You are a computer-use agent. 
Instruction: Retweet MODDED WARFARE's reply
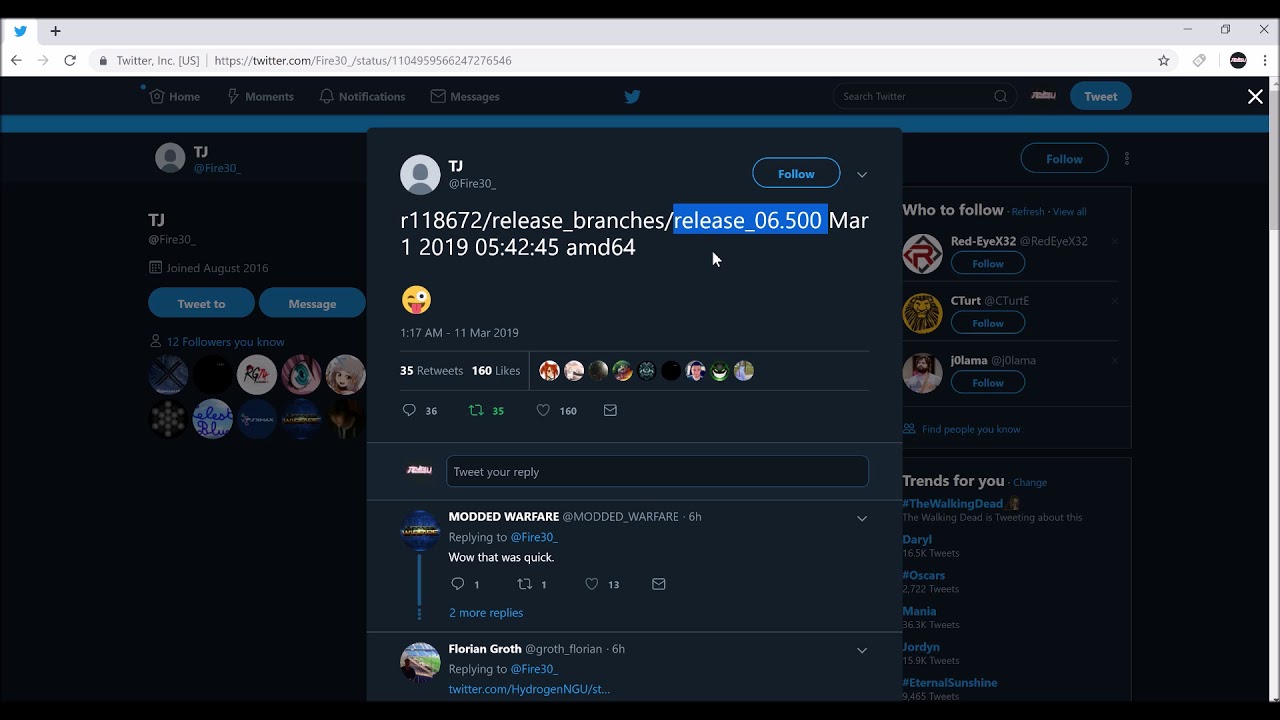coord(525,584)
